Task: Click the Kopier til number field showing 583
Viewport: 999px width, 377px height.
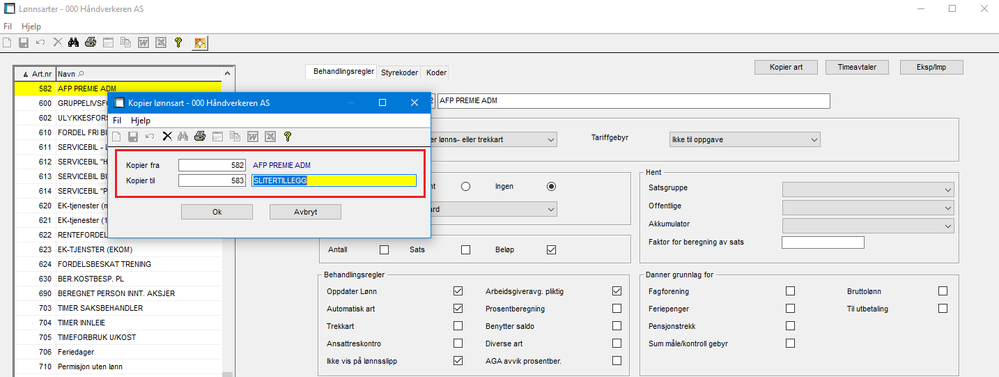Action: coord(212,181)
